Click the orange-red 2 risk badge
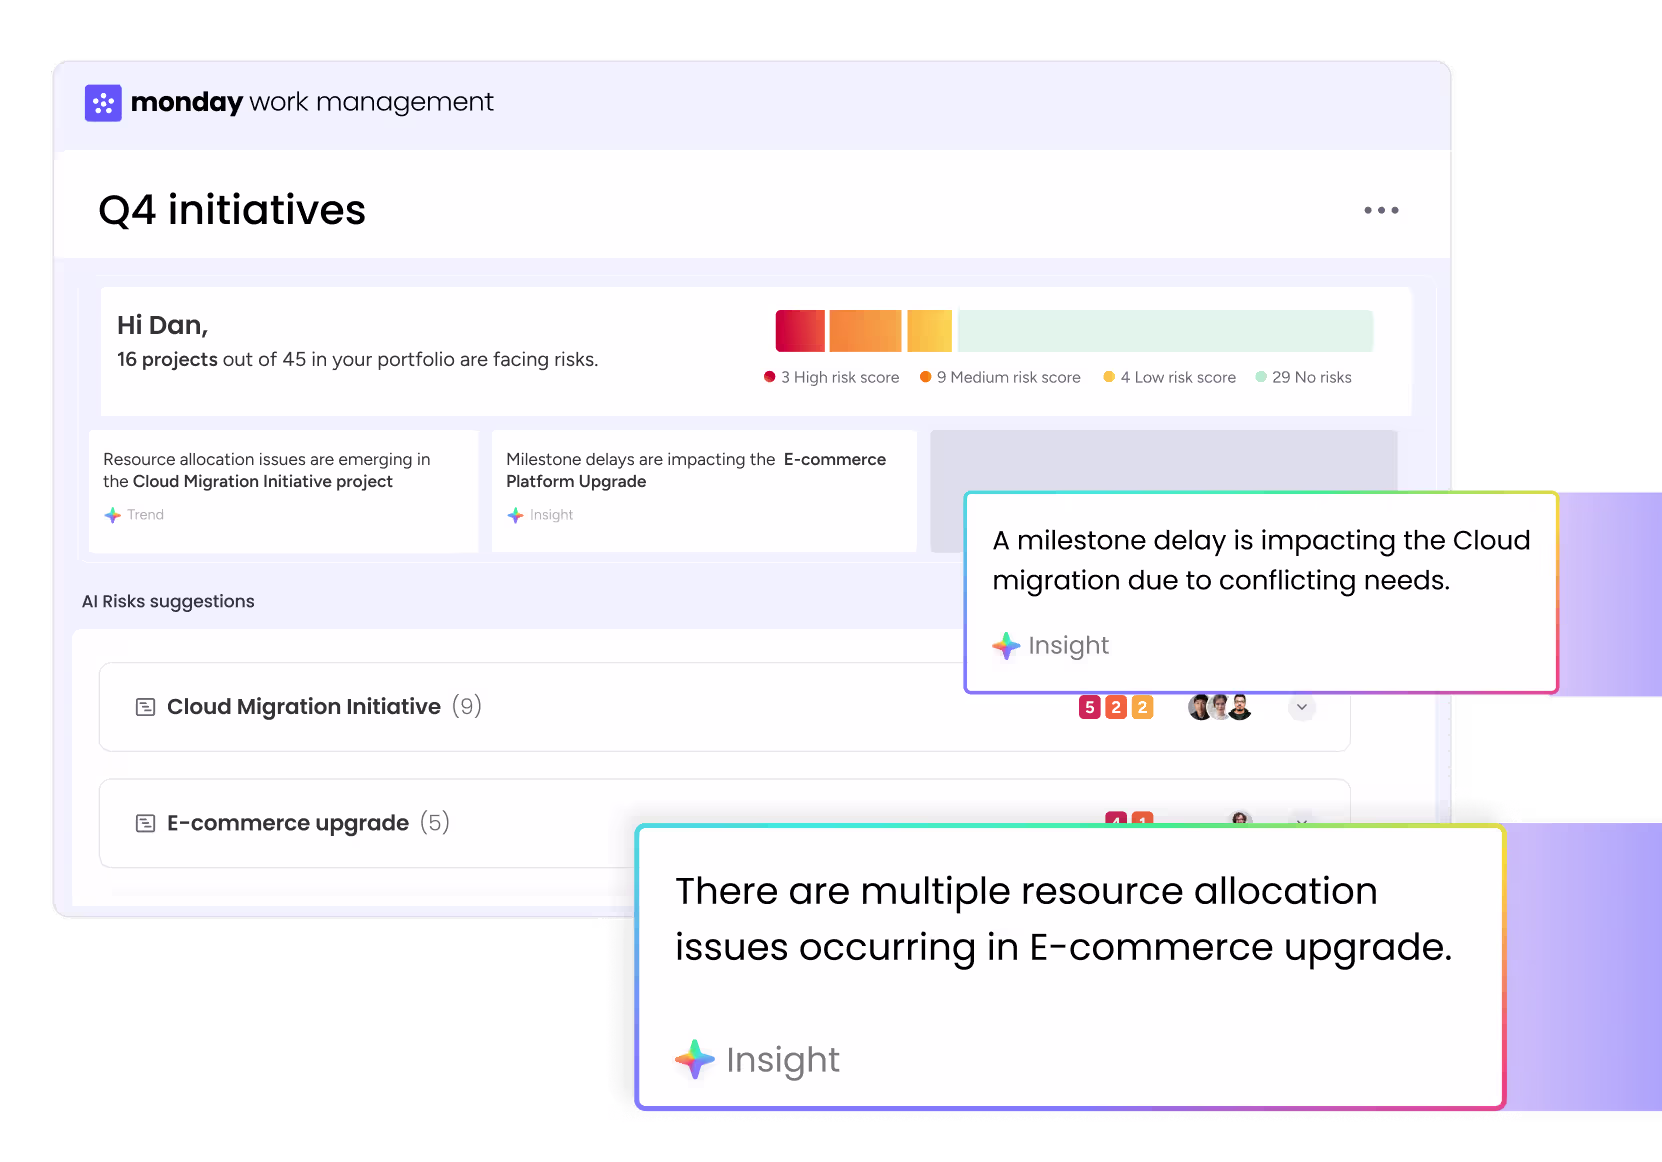1662x1162 pixels. (x=1116, y=707)
